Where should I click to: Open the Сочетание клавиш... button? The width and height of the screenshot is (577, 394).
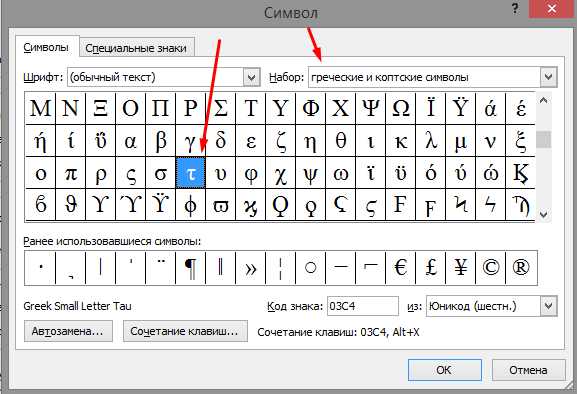185,331
